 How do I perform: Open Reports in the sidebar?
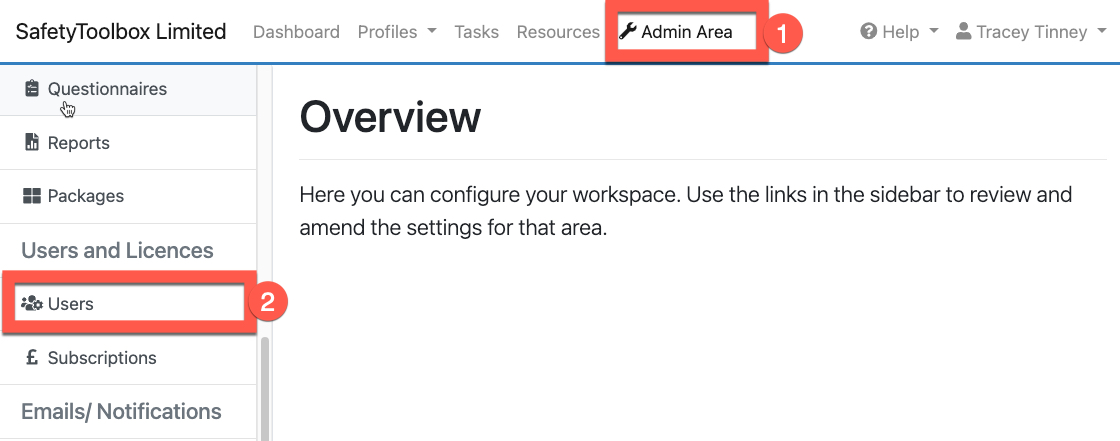click(x=128, y=143)
